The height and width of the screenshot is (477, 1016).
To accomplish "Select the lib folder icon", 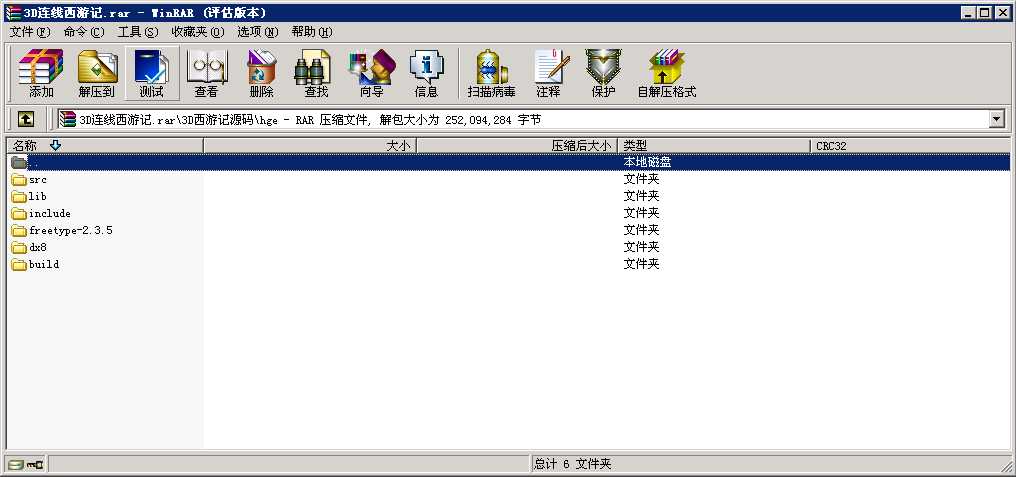I will [19, 196].
